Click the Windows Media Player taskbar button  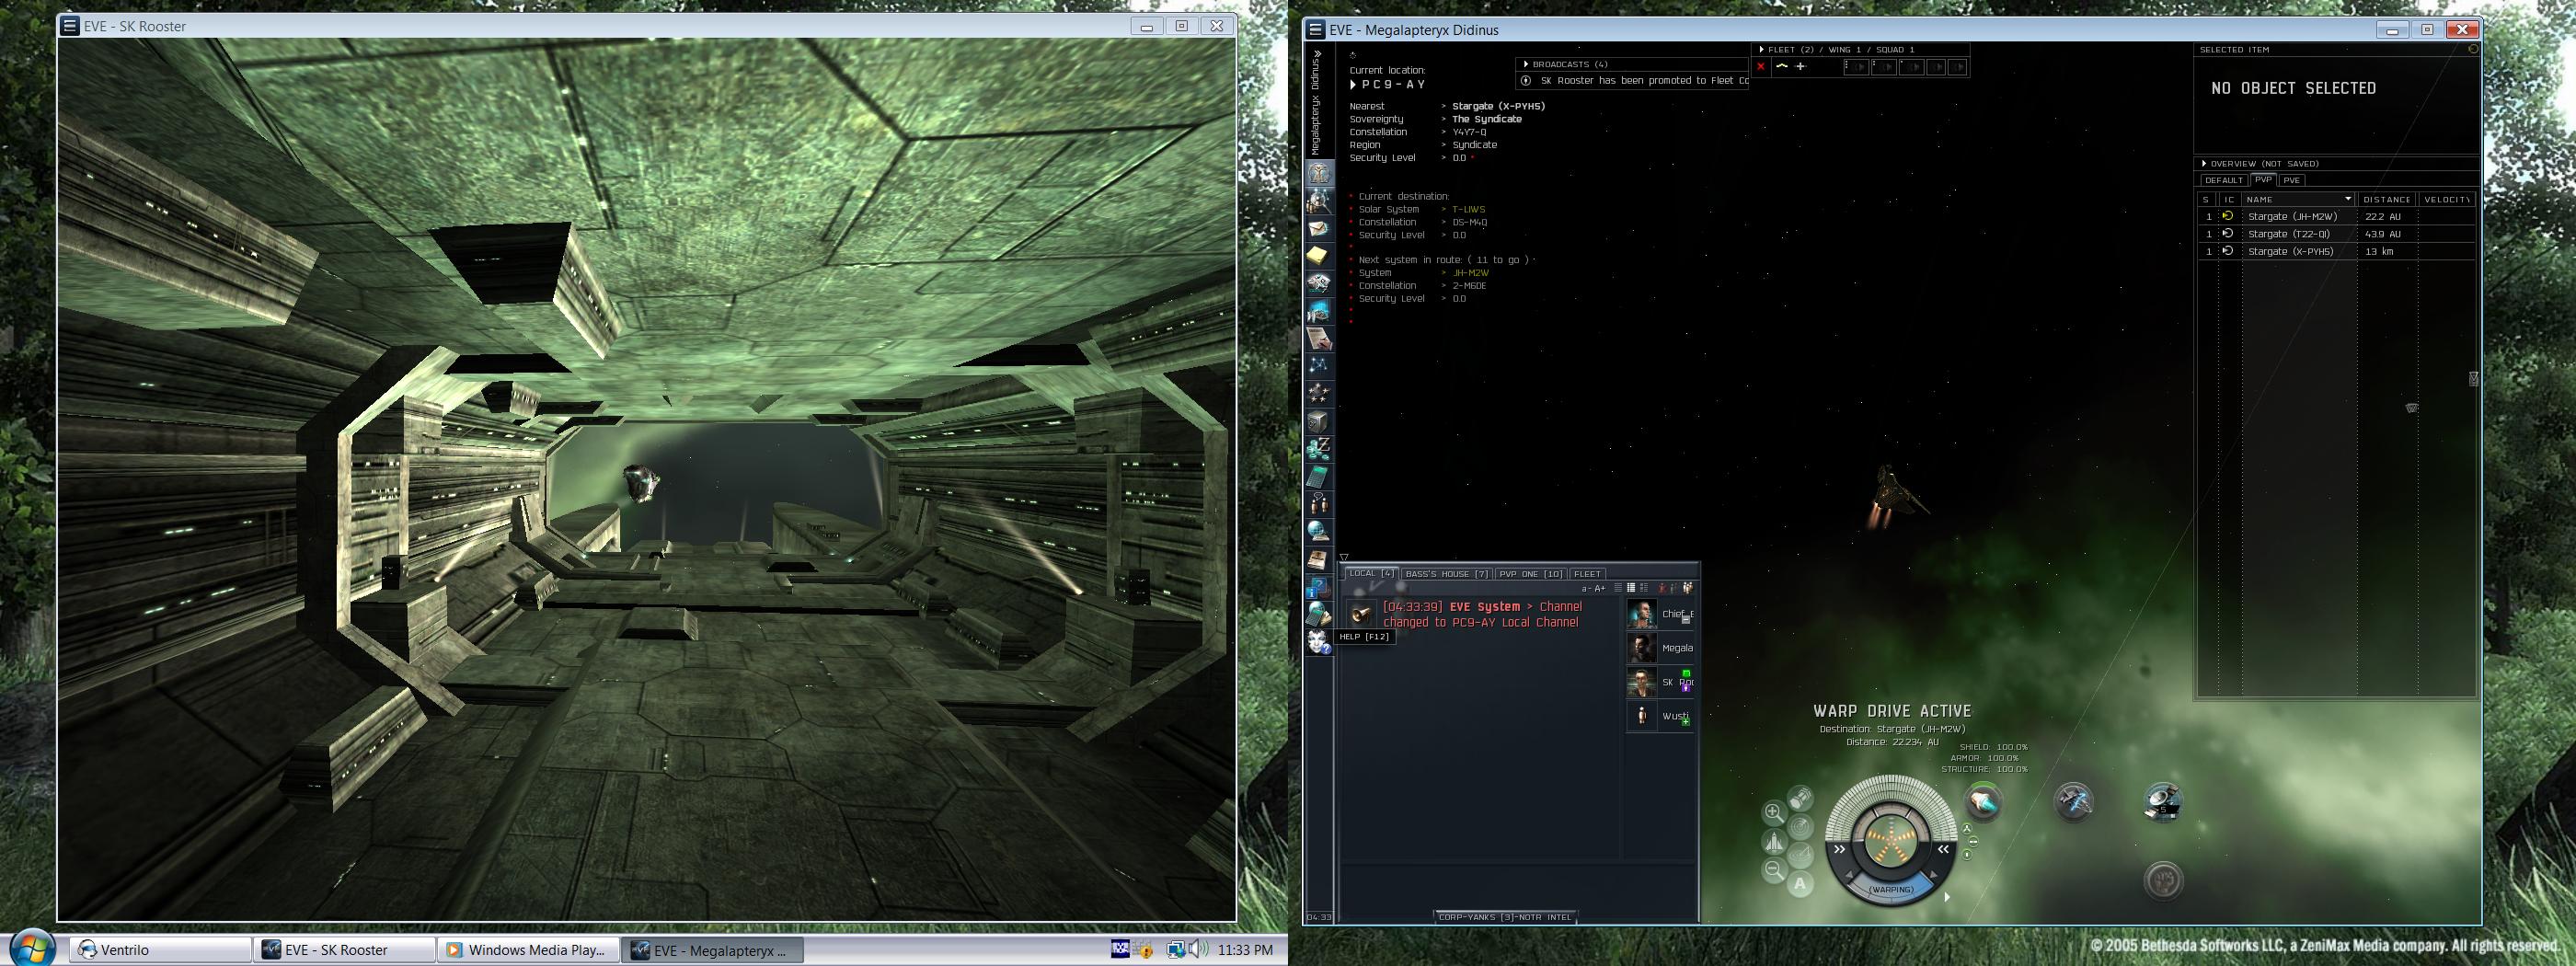[x=528, y=950]
